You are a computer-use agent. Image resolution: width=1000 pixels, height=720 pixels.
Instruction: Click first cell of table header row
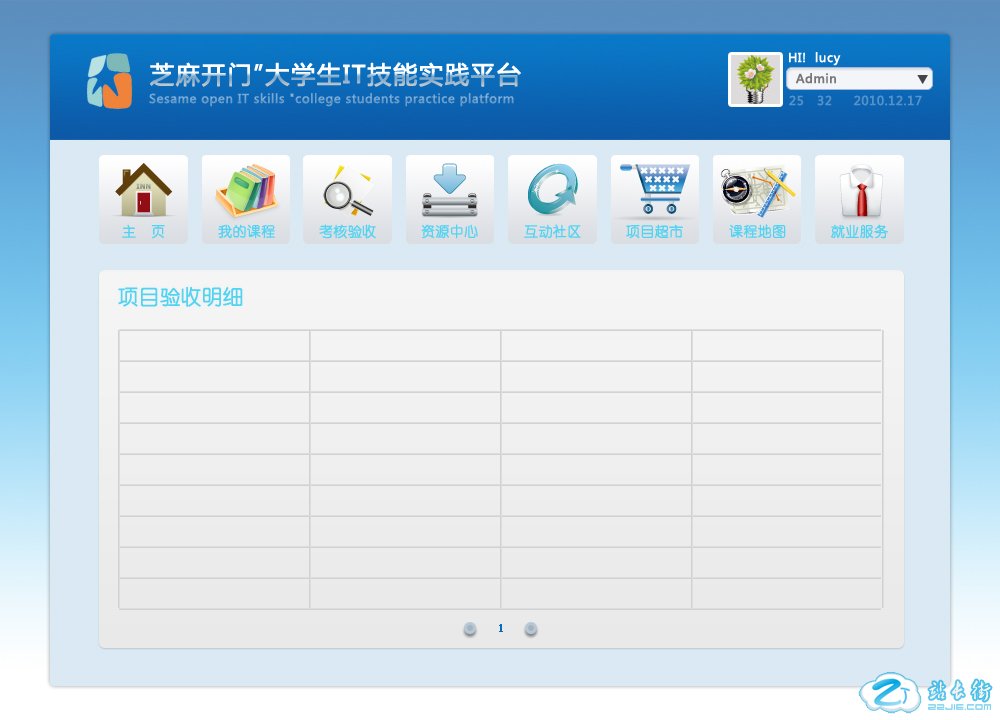(x=214, y=345)
